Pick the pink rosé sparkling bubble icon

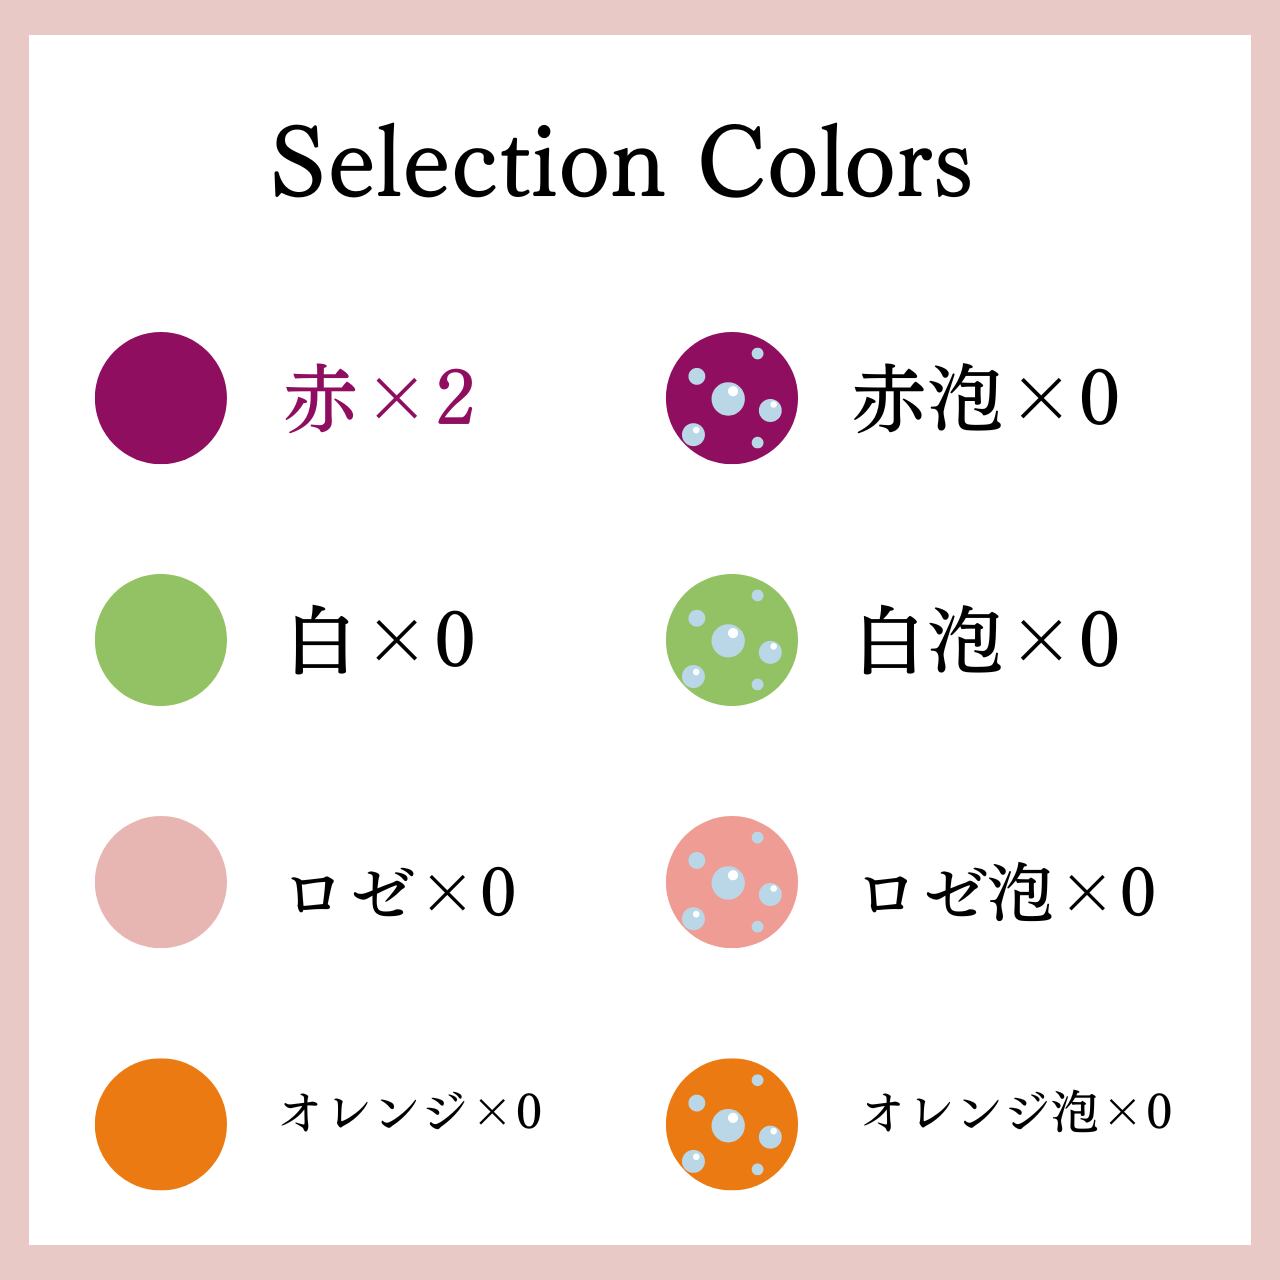click(x=732, y=882)
